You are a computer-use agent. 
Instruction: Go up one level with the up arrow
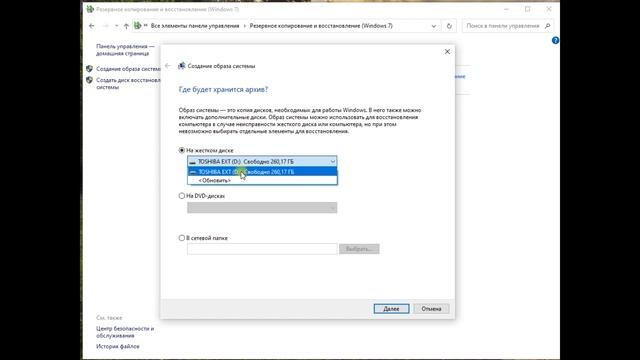pyautogui.click(x=126, y=26)
